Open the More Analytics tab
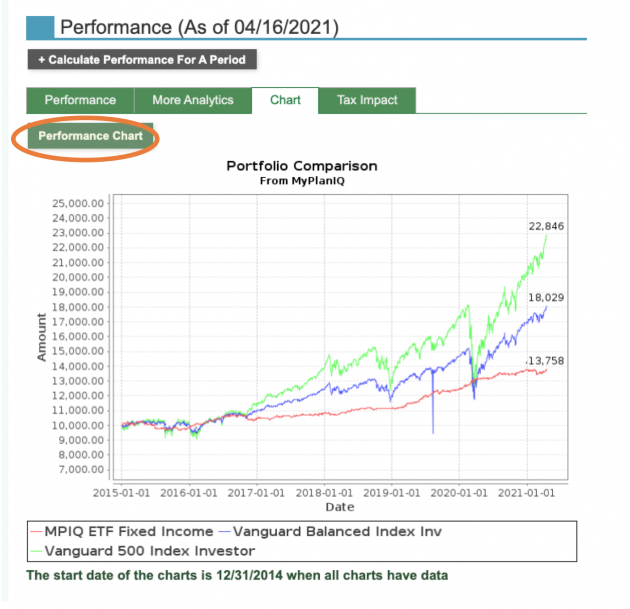630x609 pixels. click(193, 100)
